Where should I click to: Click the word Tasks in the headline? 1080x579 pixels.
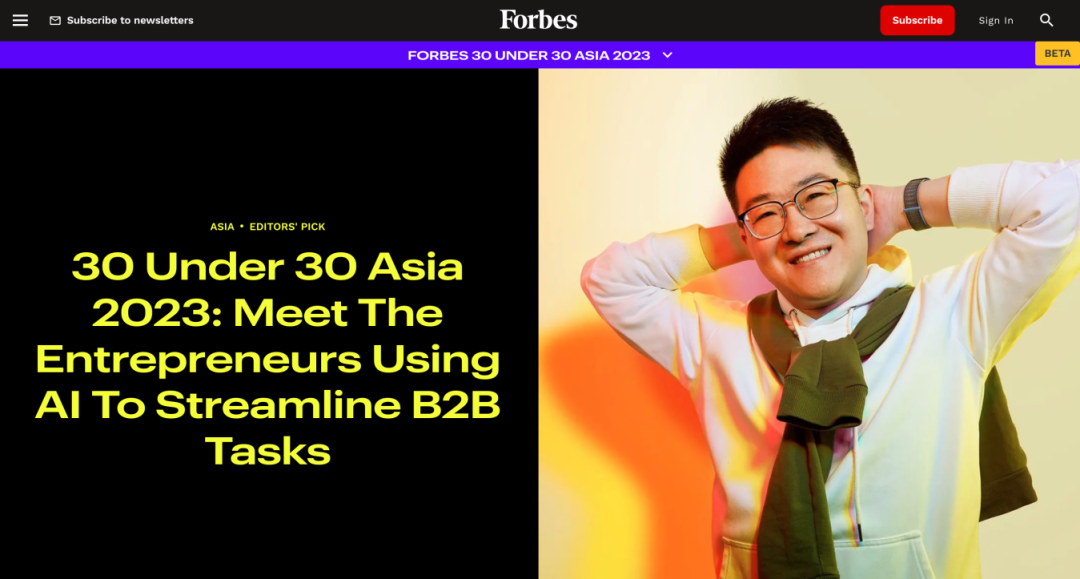[268, 452]
